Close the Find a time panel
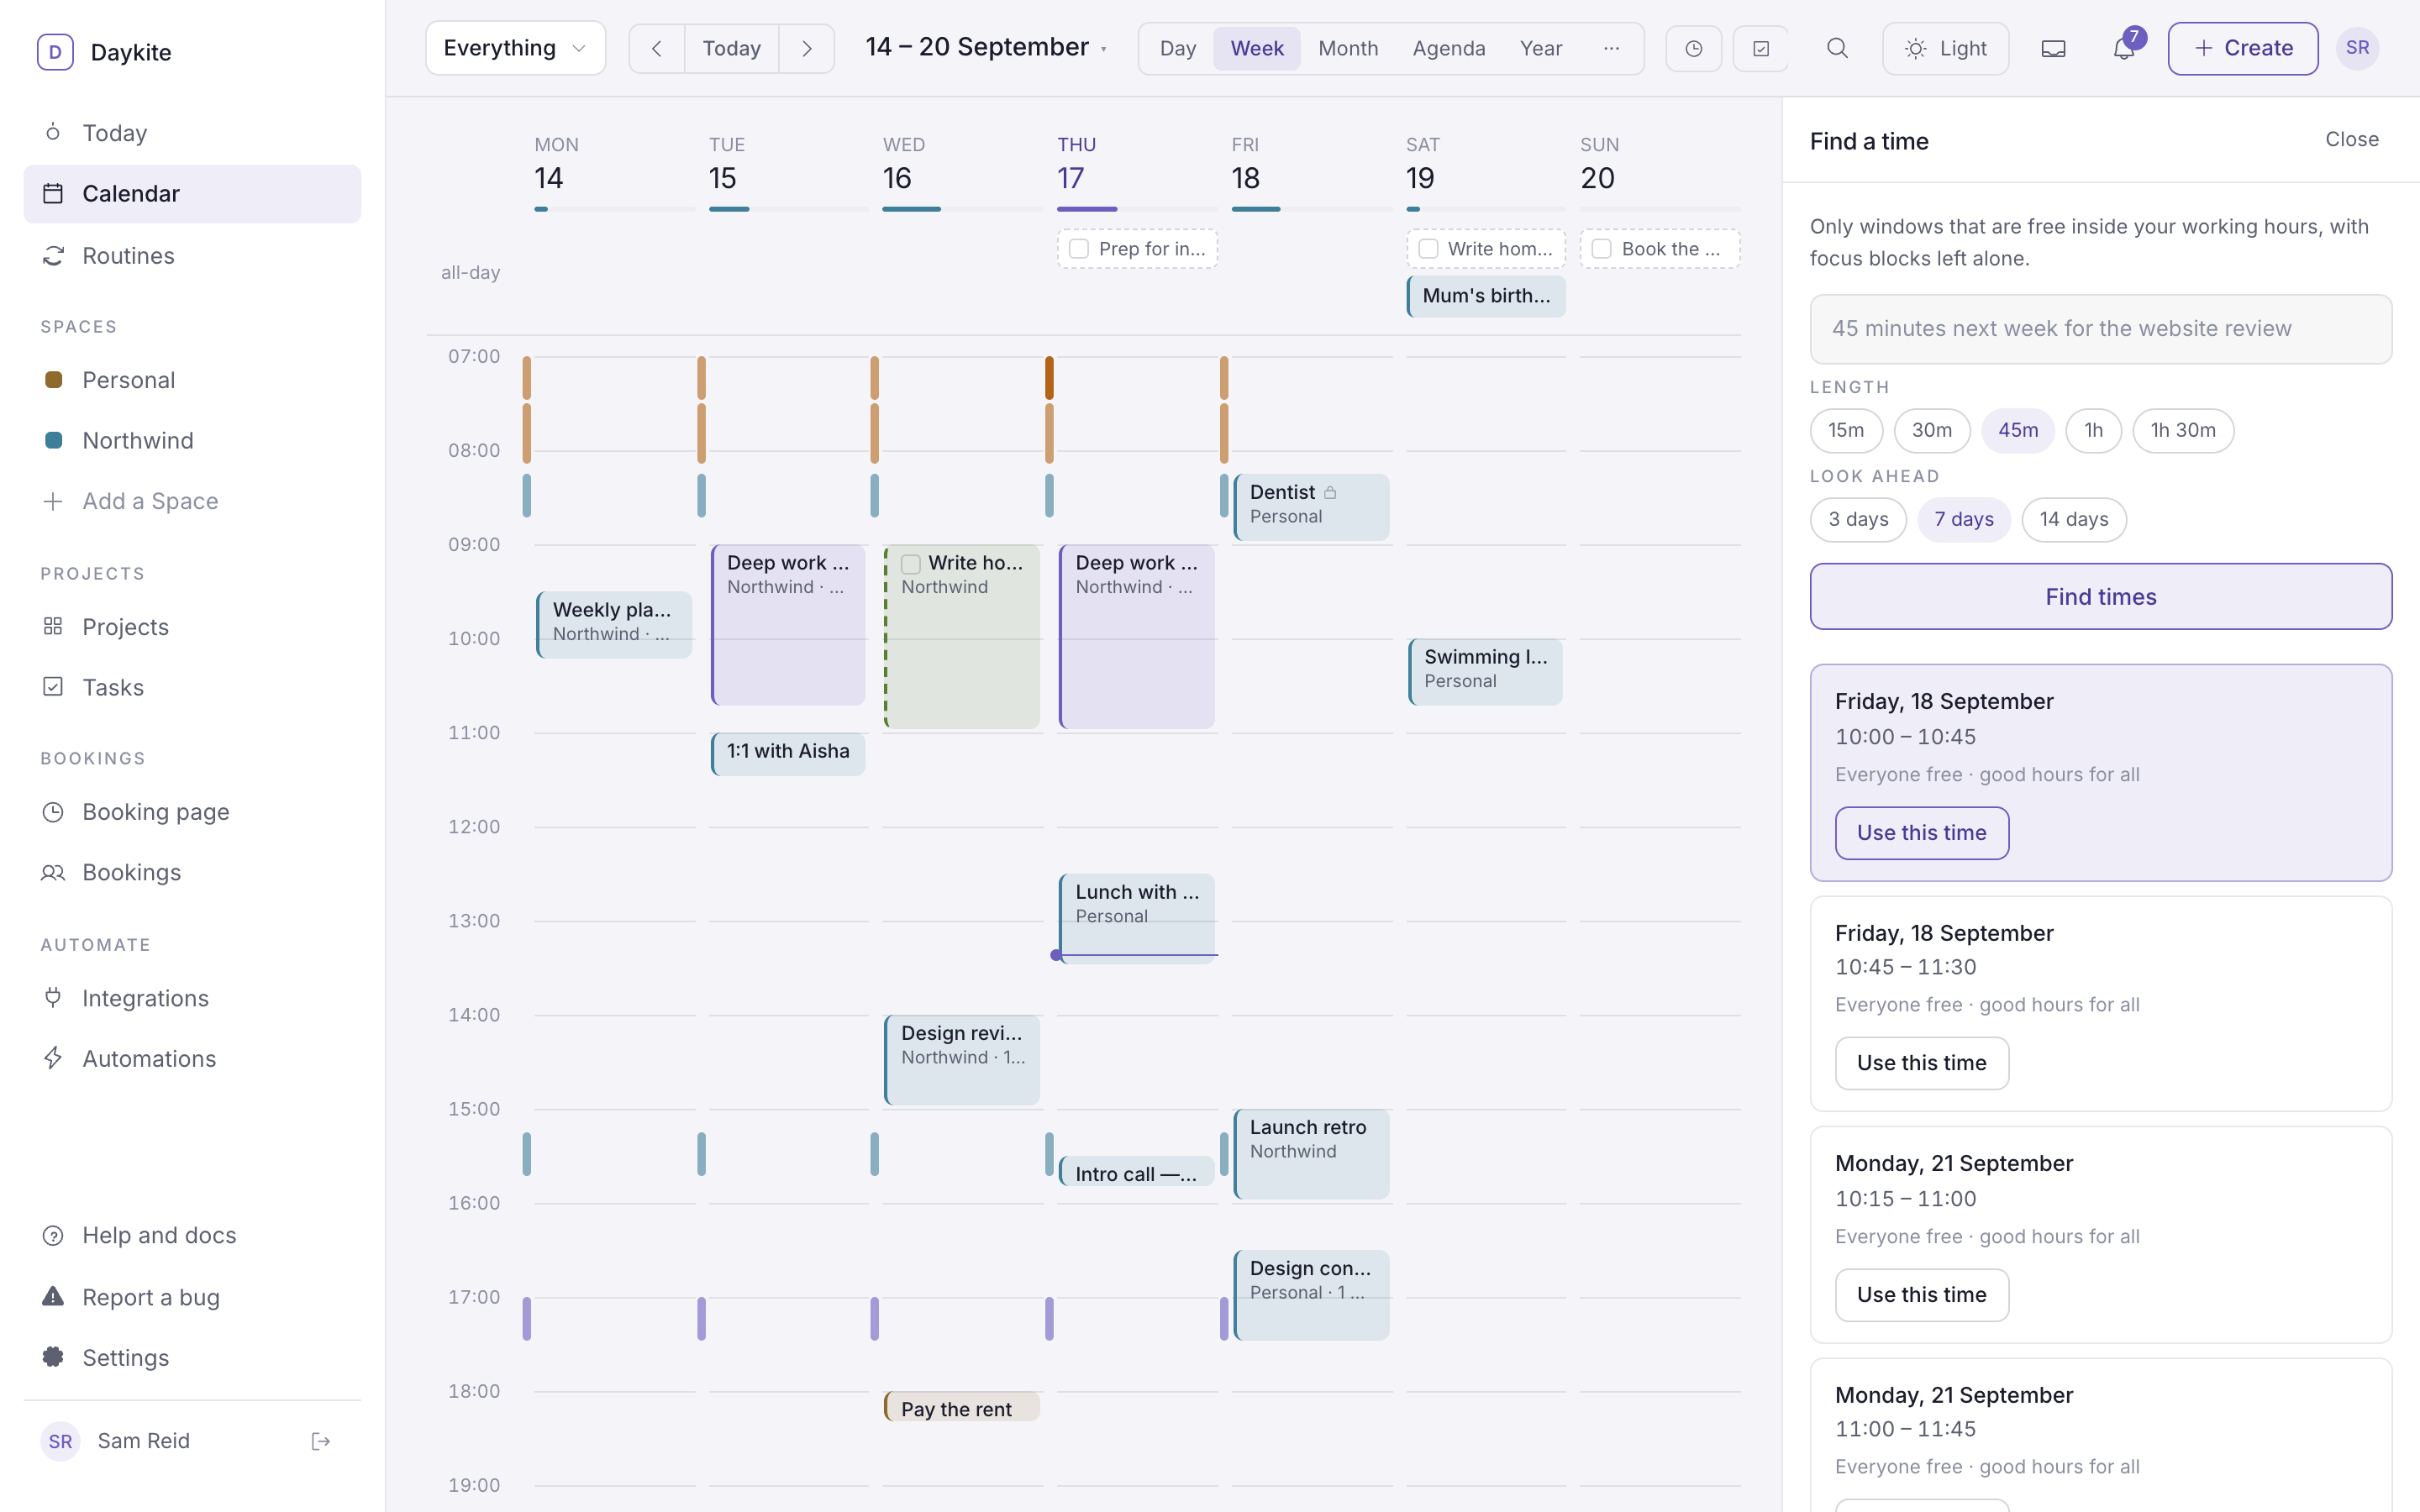This screenshot has height=1512, width=2420. click(2352, 140)
